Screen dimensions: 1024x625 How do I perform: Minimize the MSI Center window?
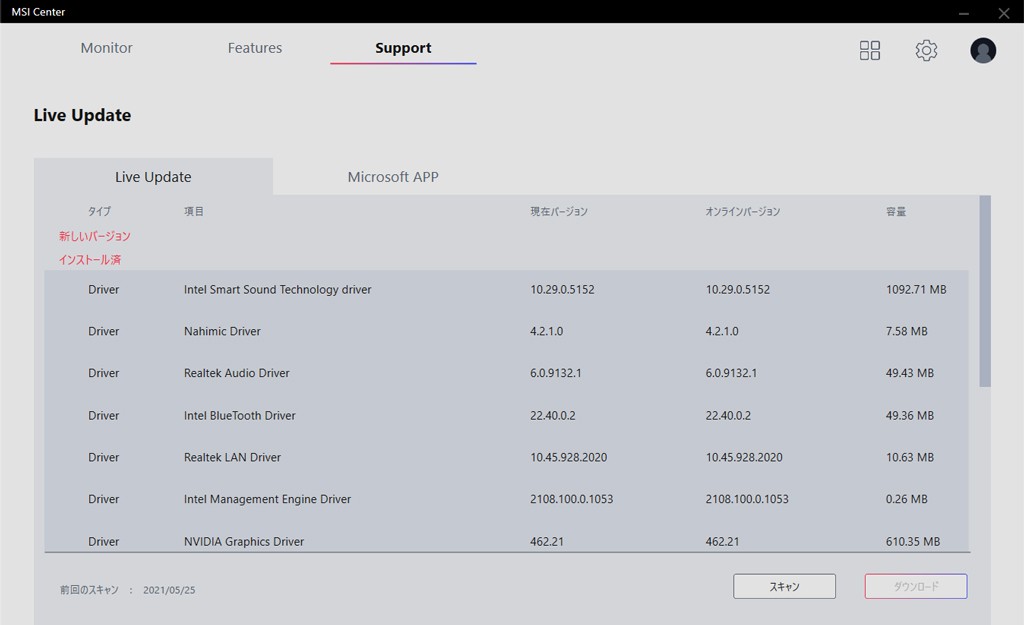(x=964, y=12)
